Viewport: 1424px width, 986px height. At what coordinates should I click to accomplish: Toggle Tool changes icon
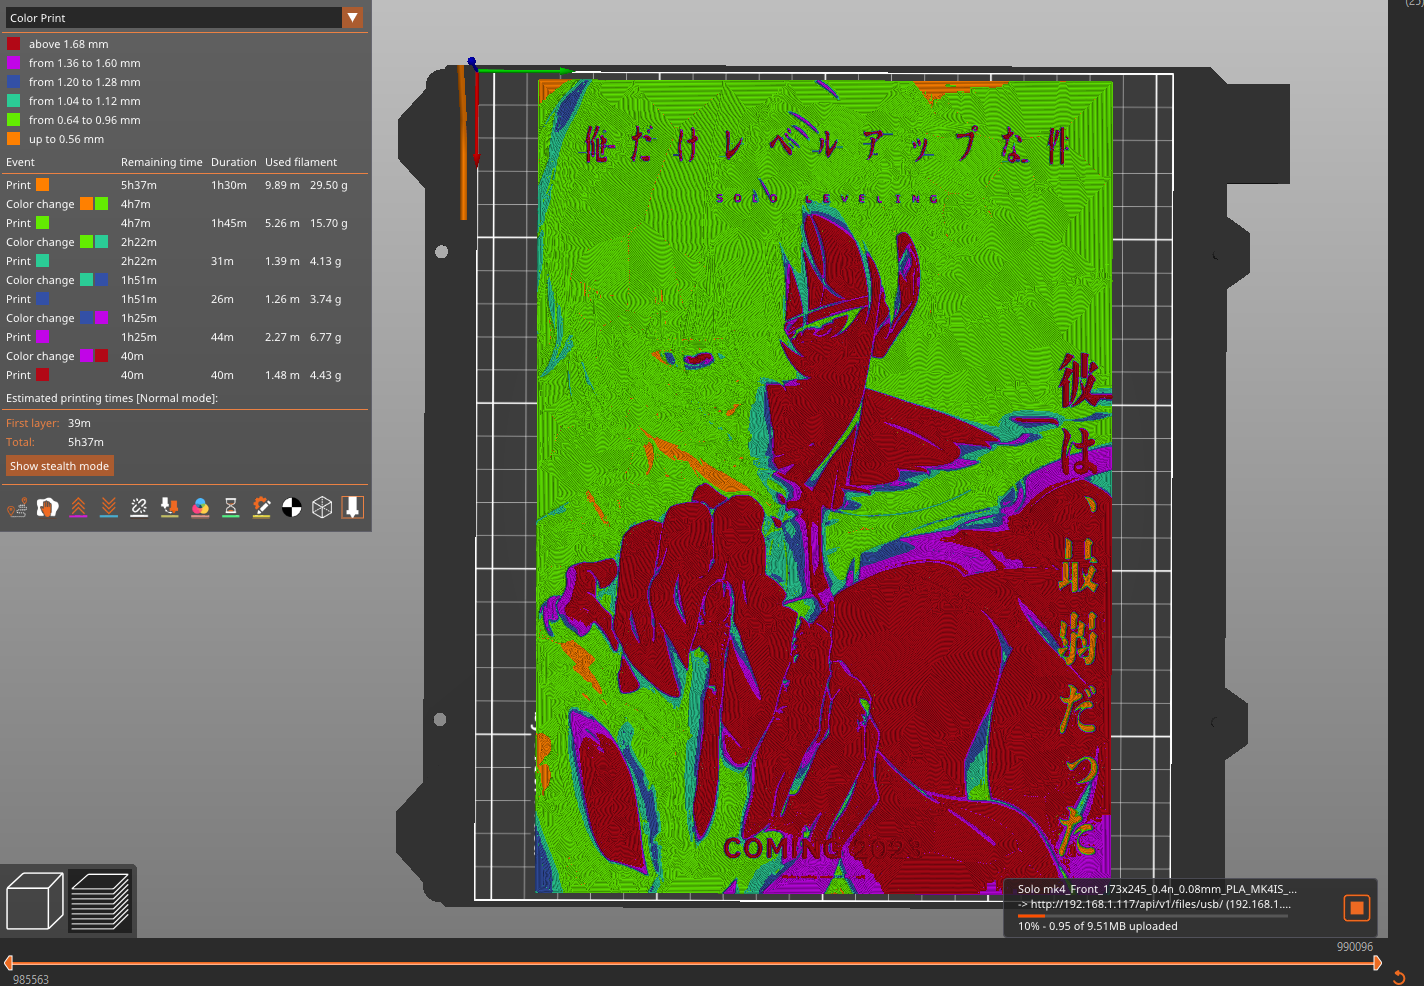[170, 508]
